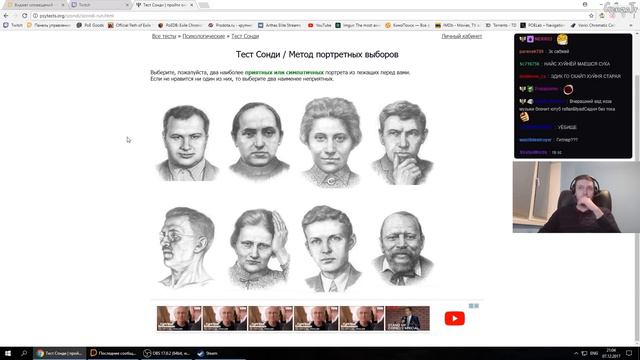This screenshot has width=640, height=360.
Task: Click the browser back arrow
Action: (x=6, y=16)
